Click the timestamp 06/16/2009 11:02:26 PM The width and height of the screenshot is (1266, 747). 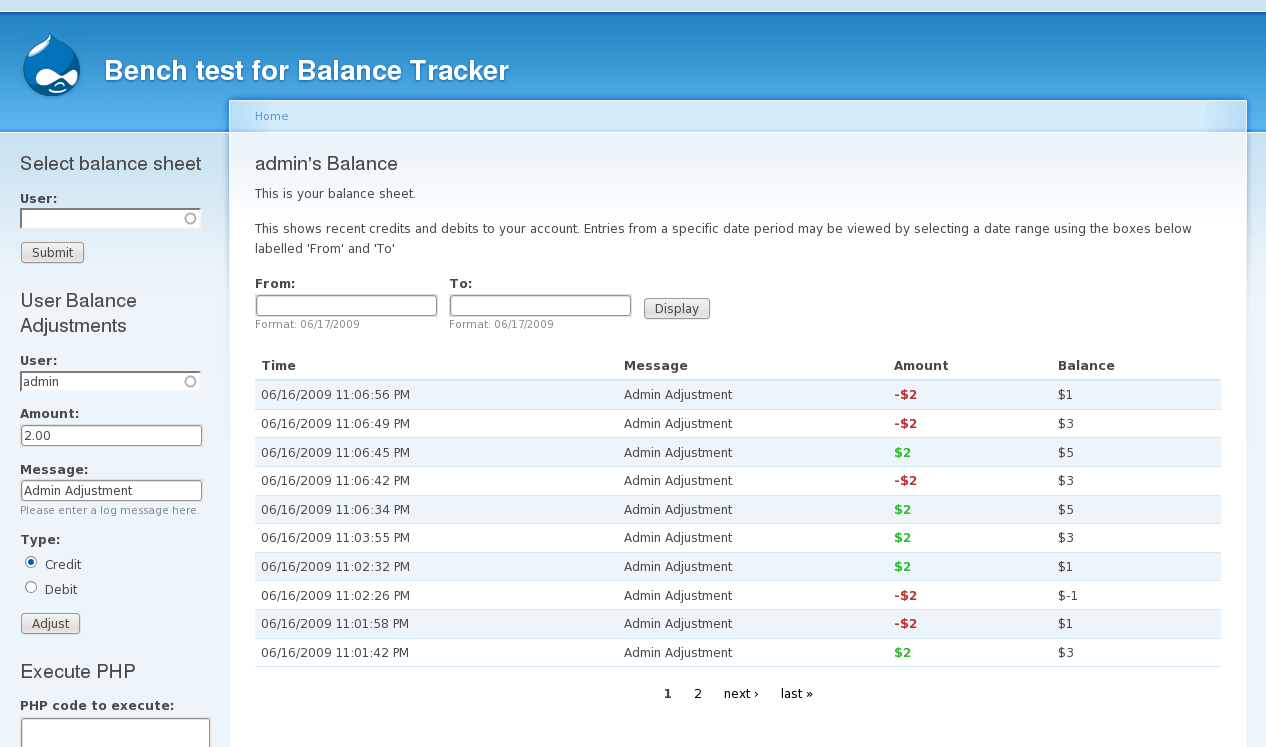click(335, 596)
